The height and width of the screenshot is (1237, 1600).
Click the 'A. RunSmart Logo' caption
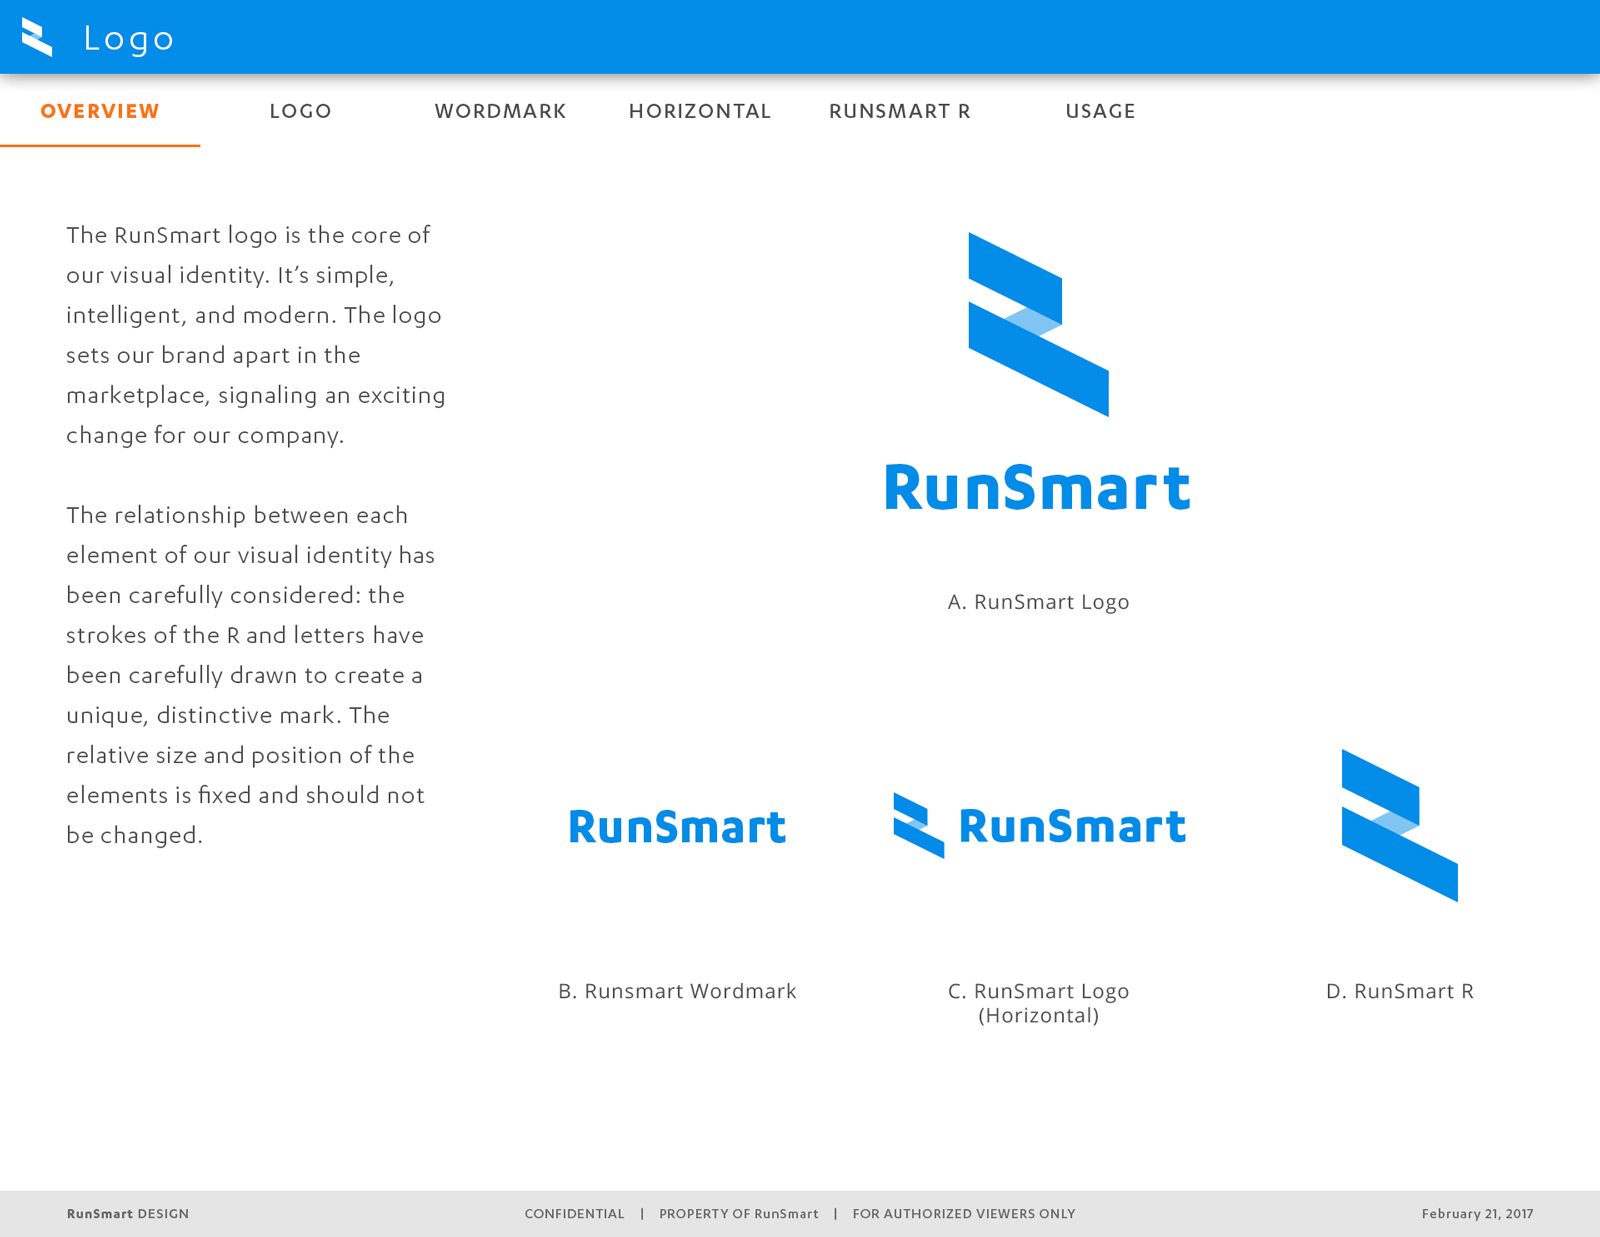point(1038,602)
